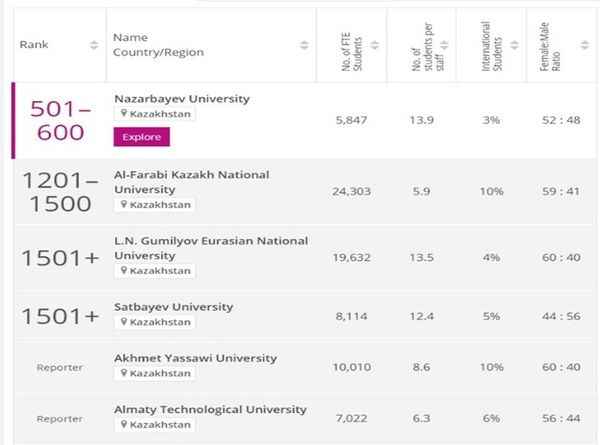This screenshot has width=600, height=445.
Task: Sort by International Students arrows
Action: (515, 45)
